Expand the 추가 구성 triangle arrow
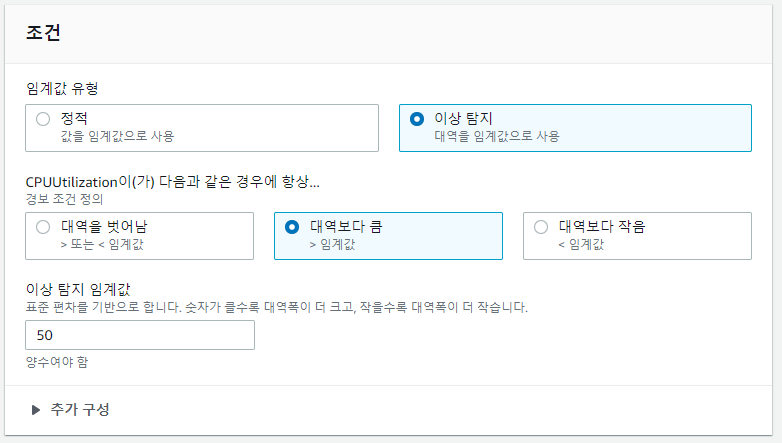 [35, 410]
